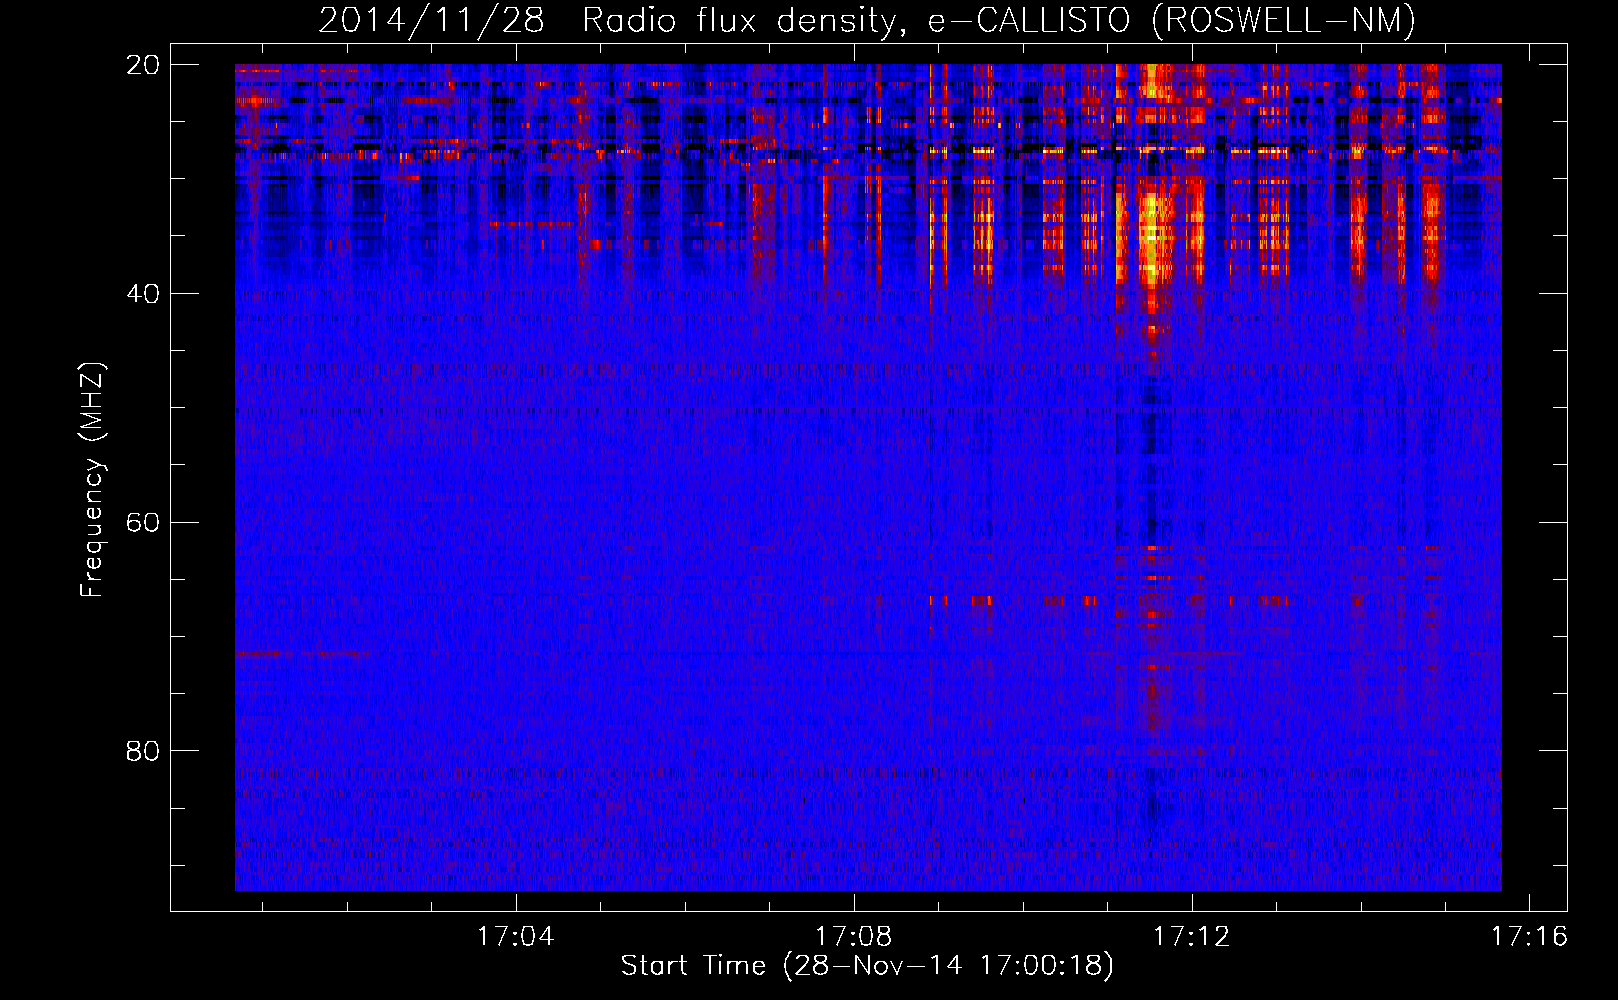Viewport: 1618px width, 1000px height.
Task: Click the bright yellow burst near 17:11 at 35 MHz
Action: pos(1152,238)
